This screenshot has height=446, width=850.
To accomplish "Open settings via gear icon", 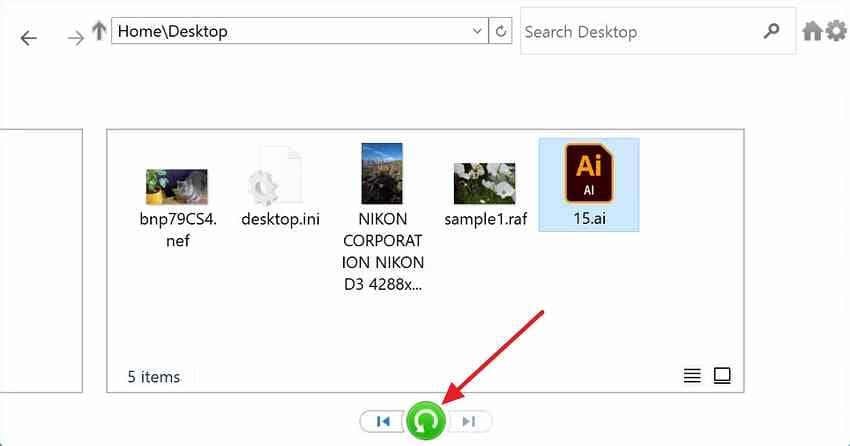I will point(836,31).
